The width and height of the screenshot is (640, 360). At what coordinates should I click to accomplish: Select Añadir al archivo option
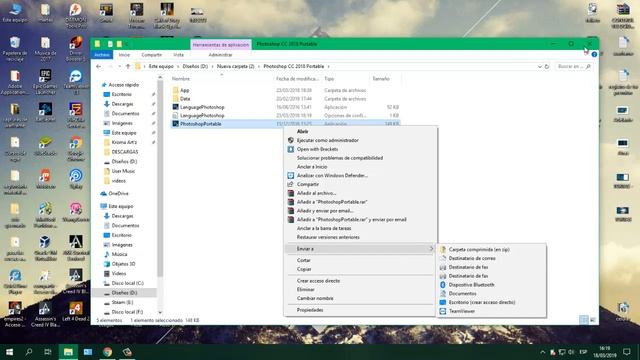(317, 193)
